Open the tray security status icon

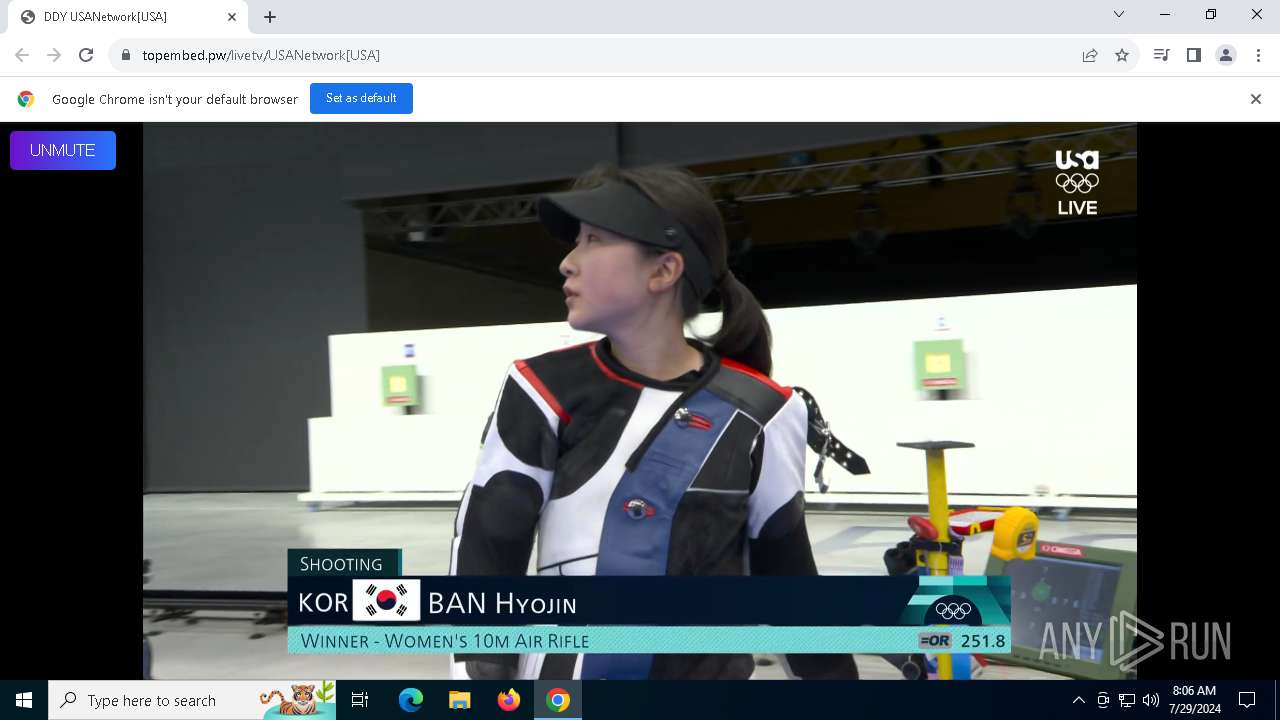[x=1103, y=700]
